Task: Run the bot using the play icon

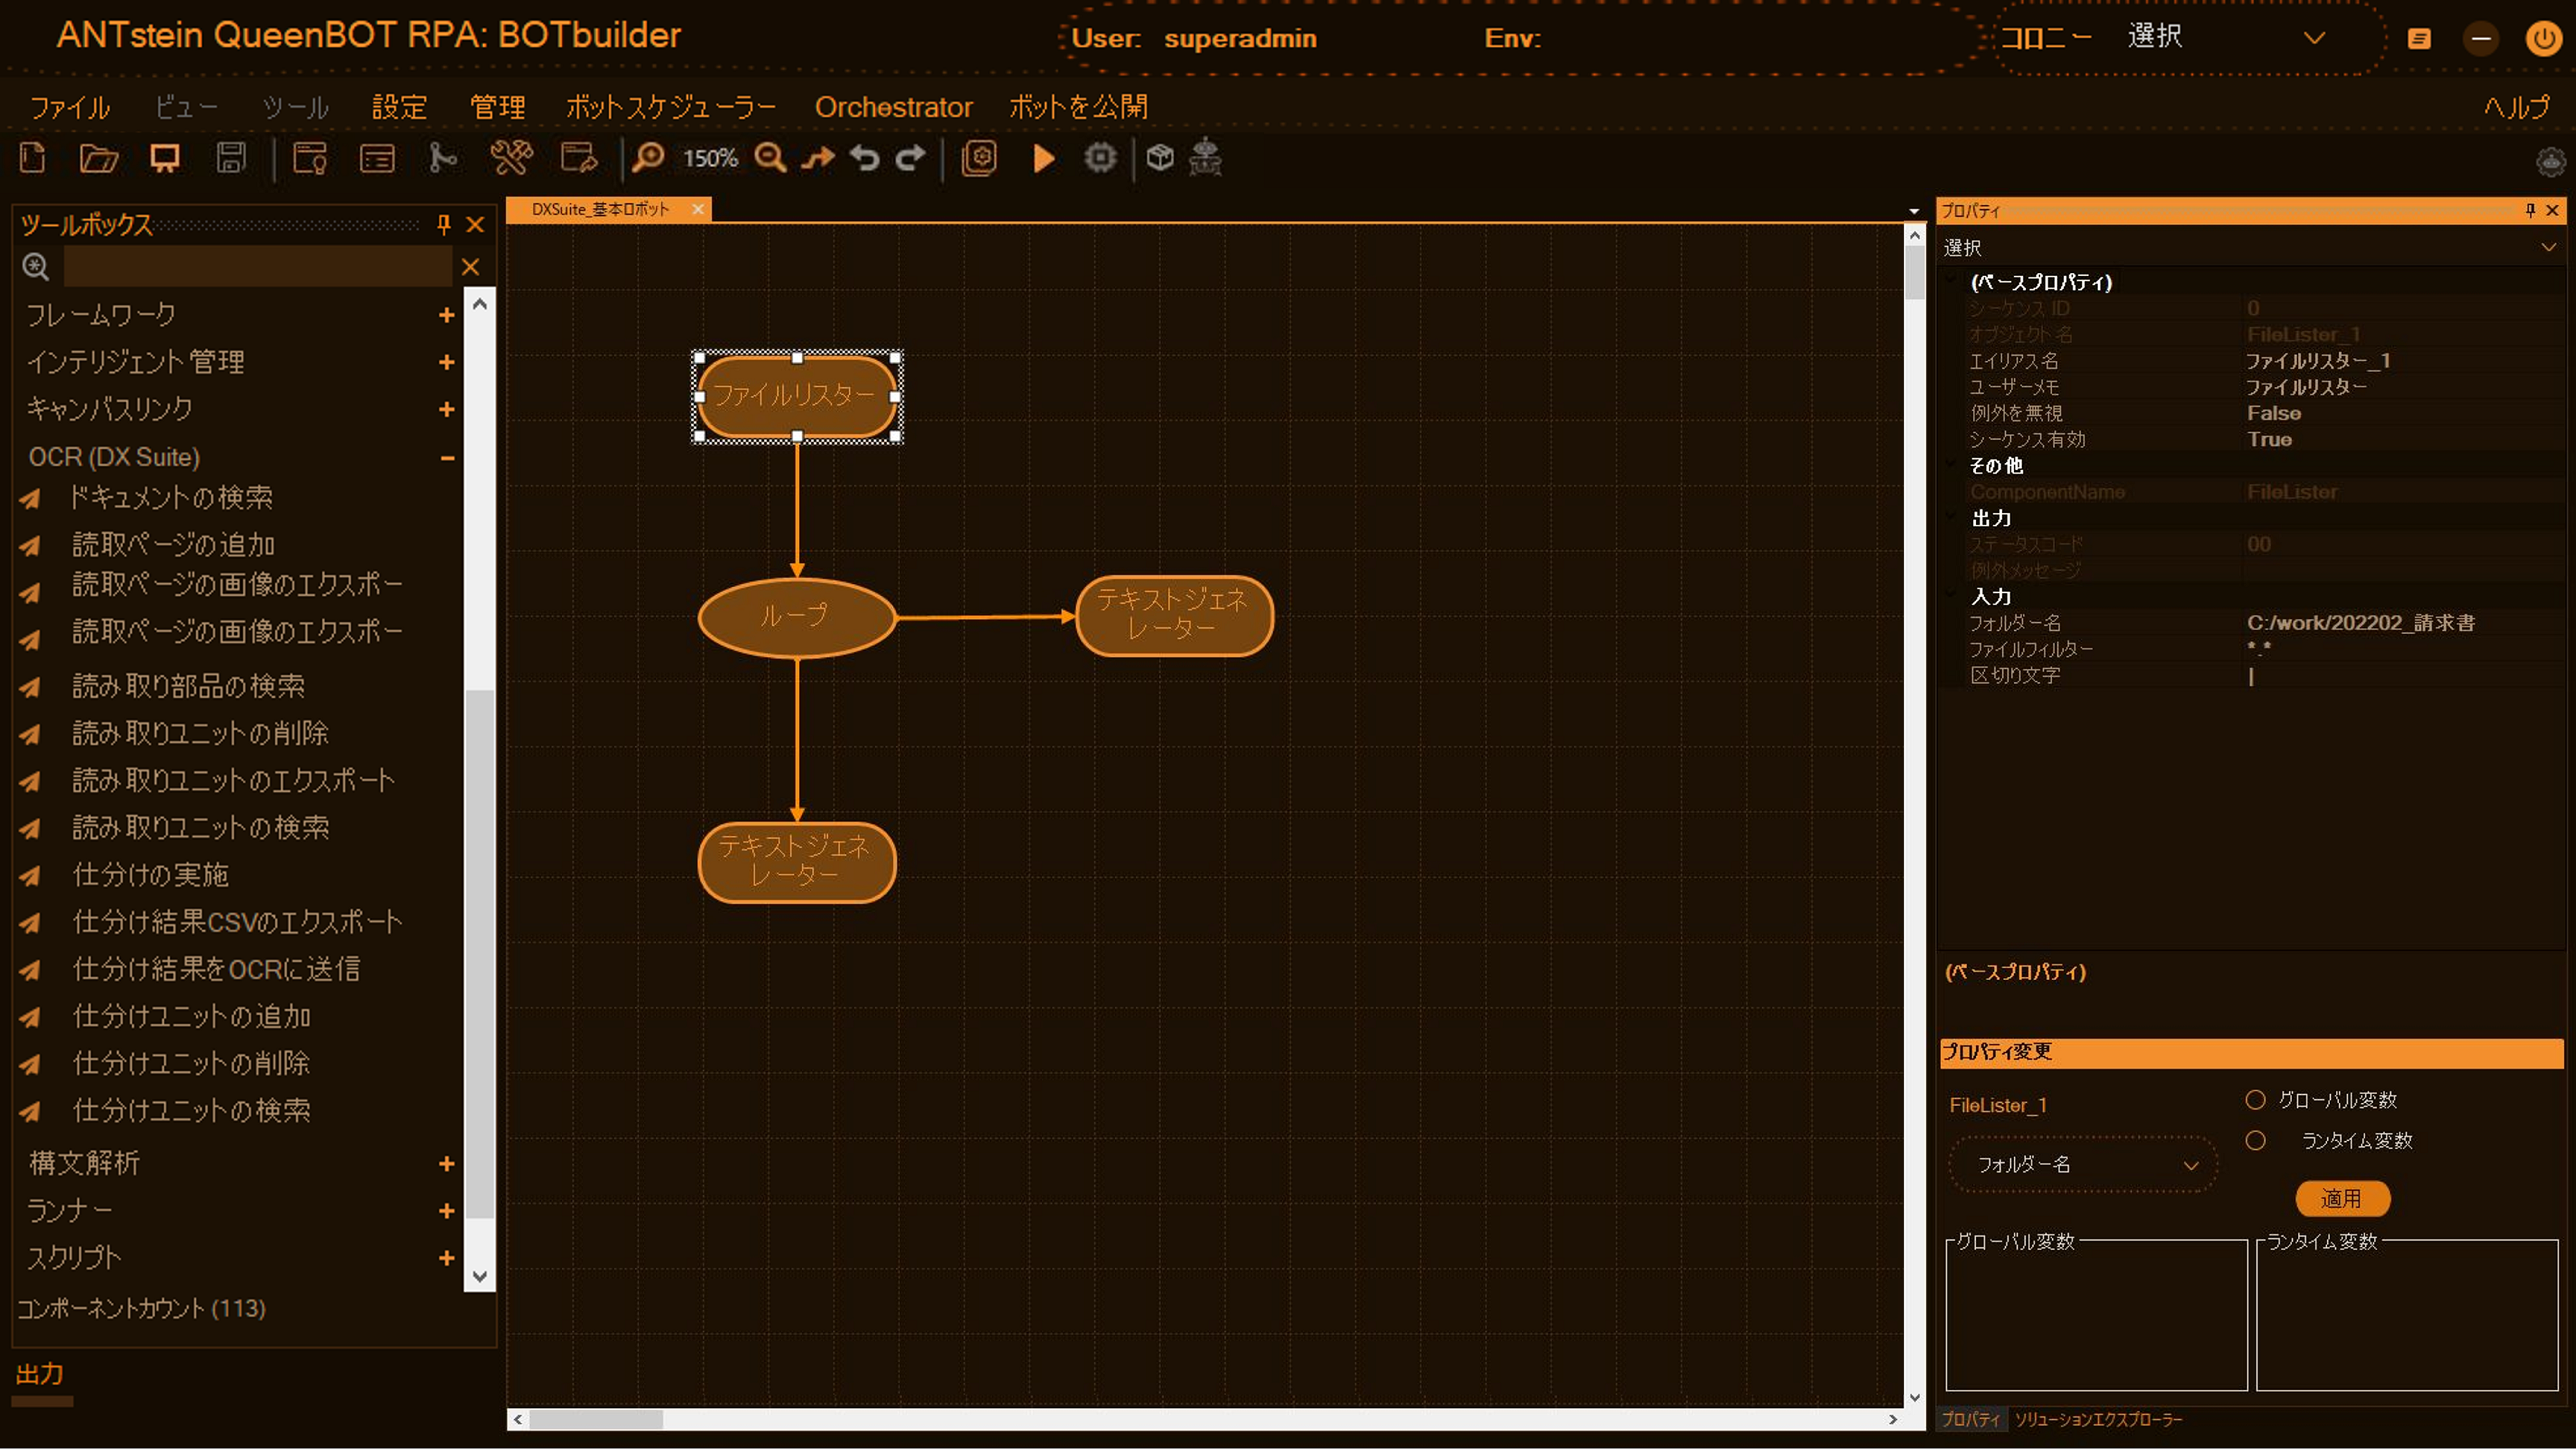Action: (x=1042, y=158)
